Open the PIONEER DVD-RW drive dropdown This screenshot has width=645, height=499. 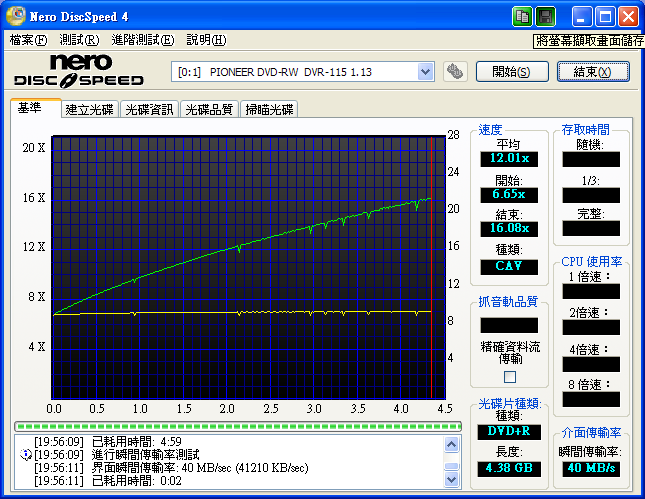pyautogui.click(x=425, y=72)
